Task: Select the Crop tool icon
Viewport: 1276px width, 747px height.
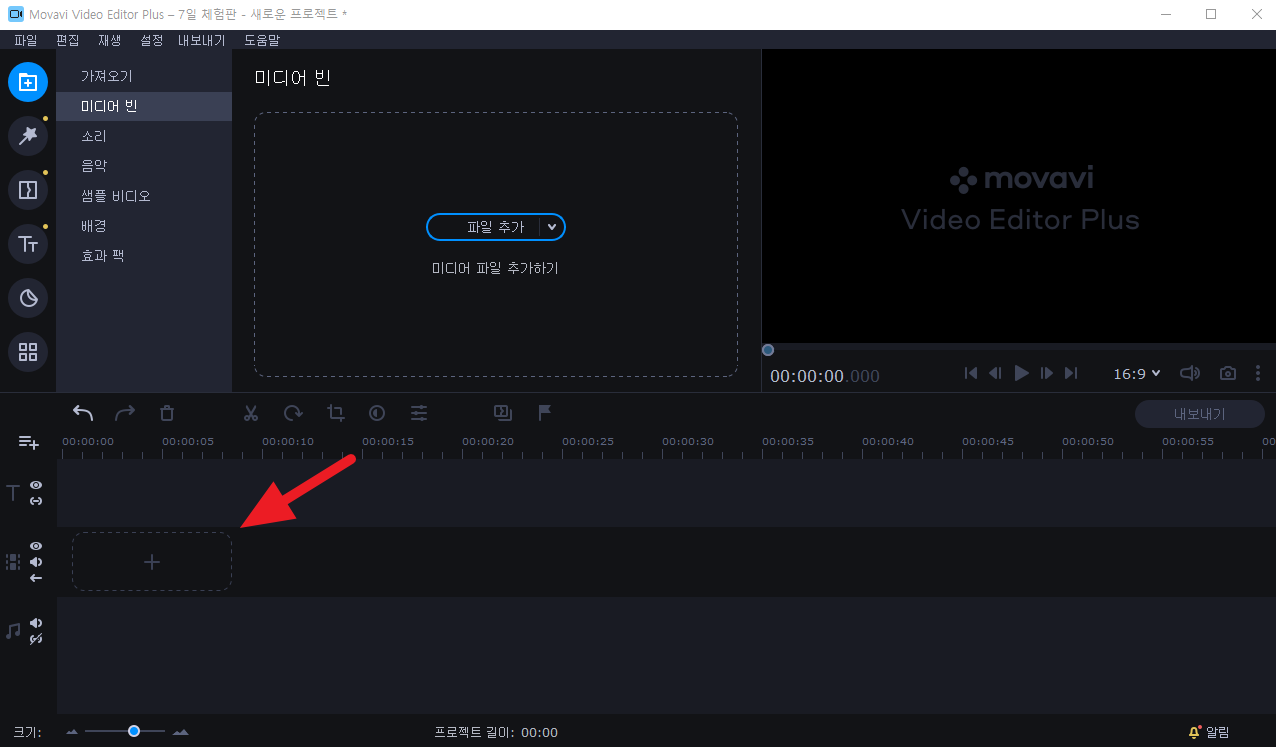Action: tap(335, 413)
